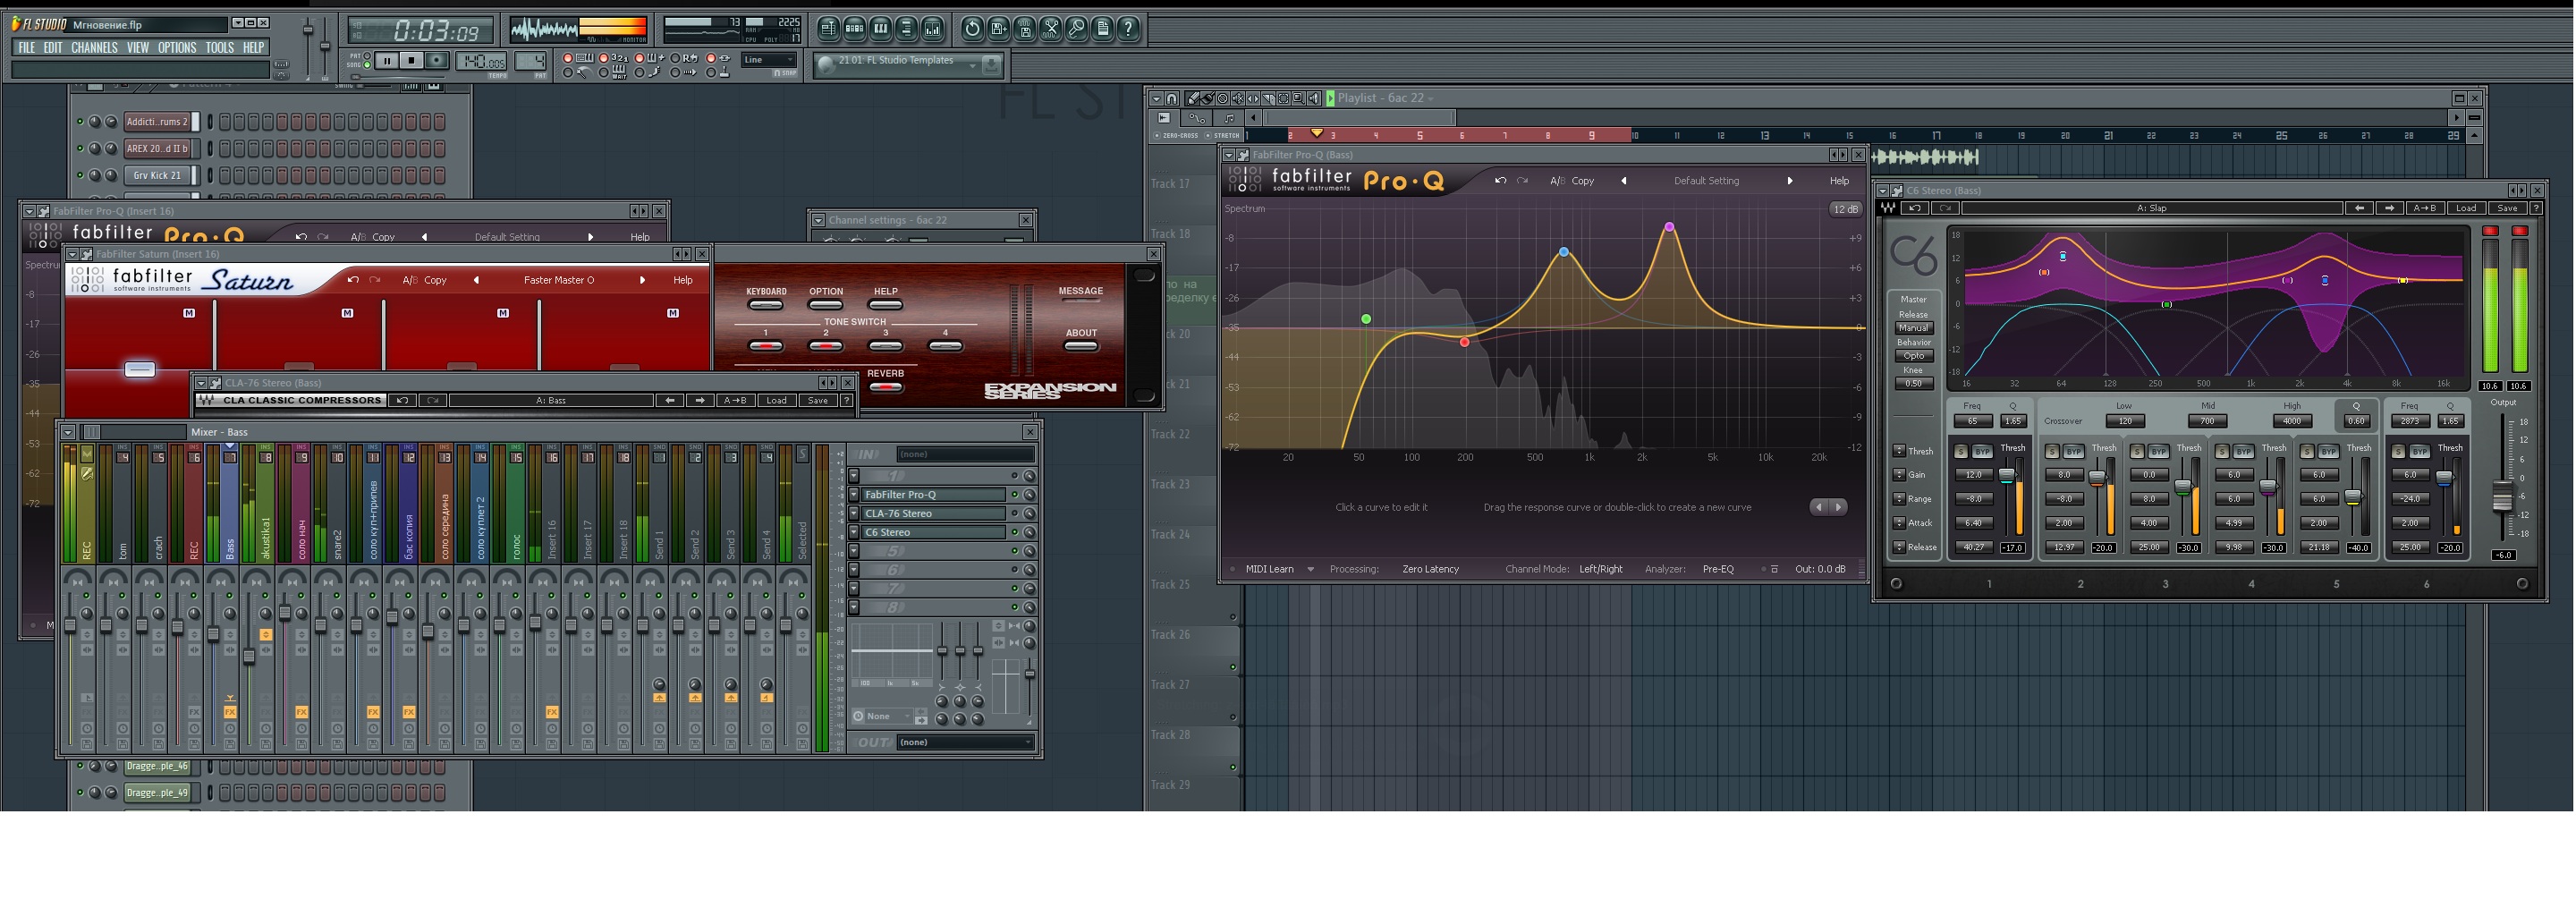Open the OPTIONS menu
Image resolution: width=2576 pixels, height=916 pixels.
[177, 47]
